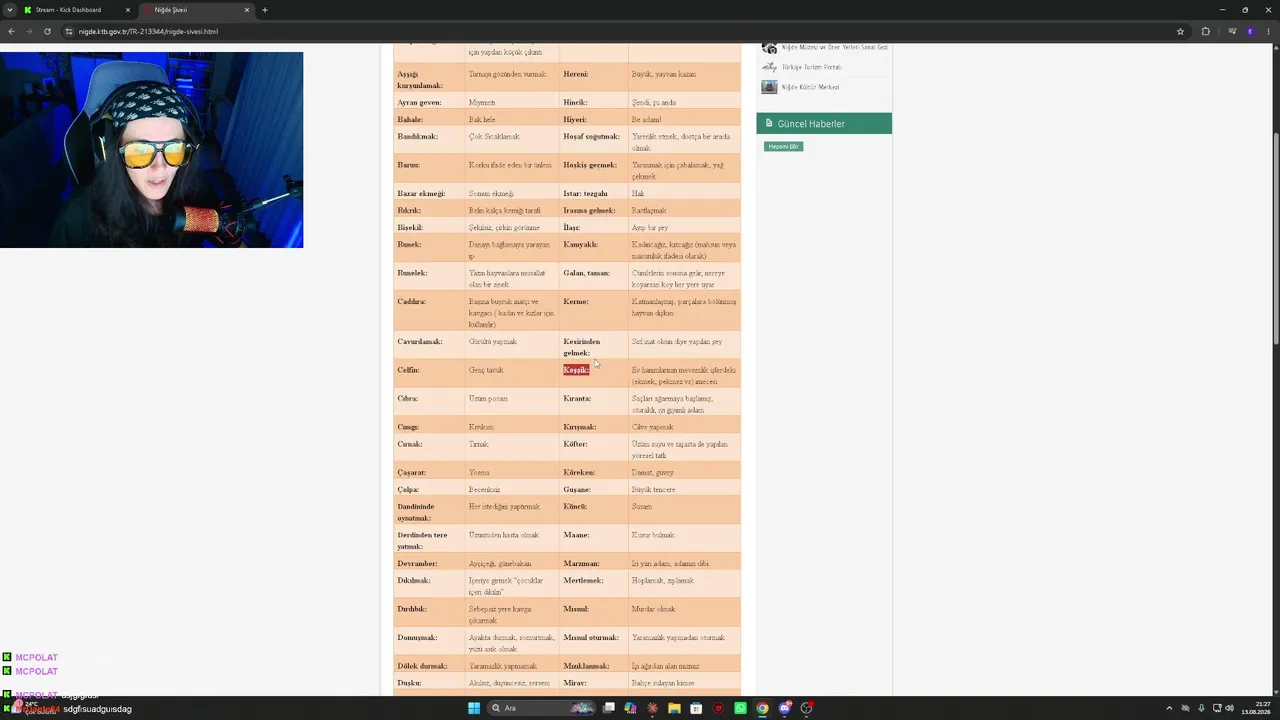Open the Güncel Haberler section header

824,124
